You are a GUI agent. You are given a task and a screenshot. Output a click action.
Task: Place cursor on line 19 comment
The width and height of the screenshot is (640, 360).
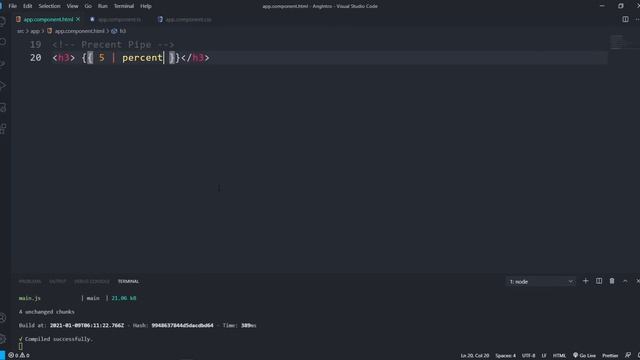tap(113, 44)
